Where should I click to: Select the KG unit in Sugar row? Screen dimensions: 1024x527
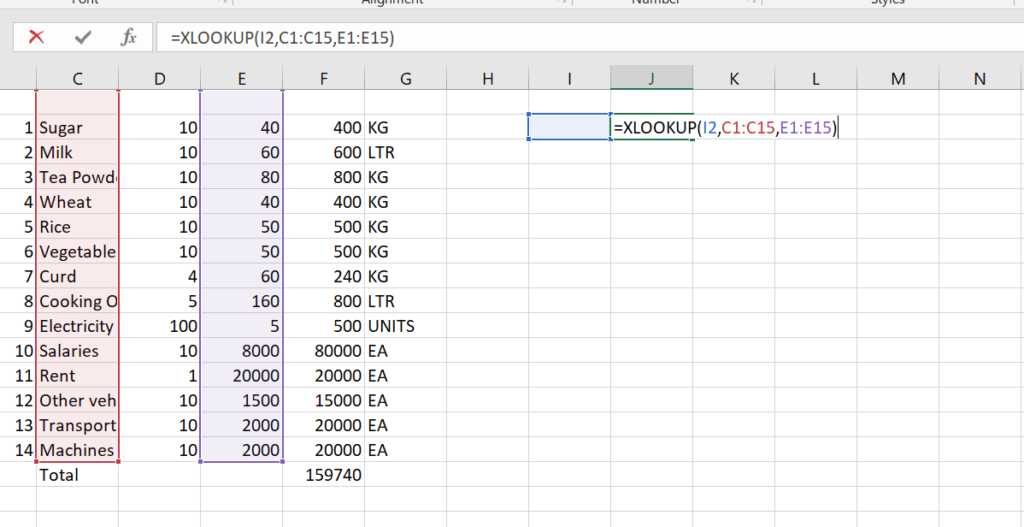[x=406, y=127]
